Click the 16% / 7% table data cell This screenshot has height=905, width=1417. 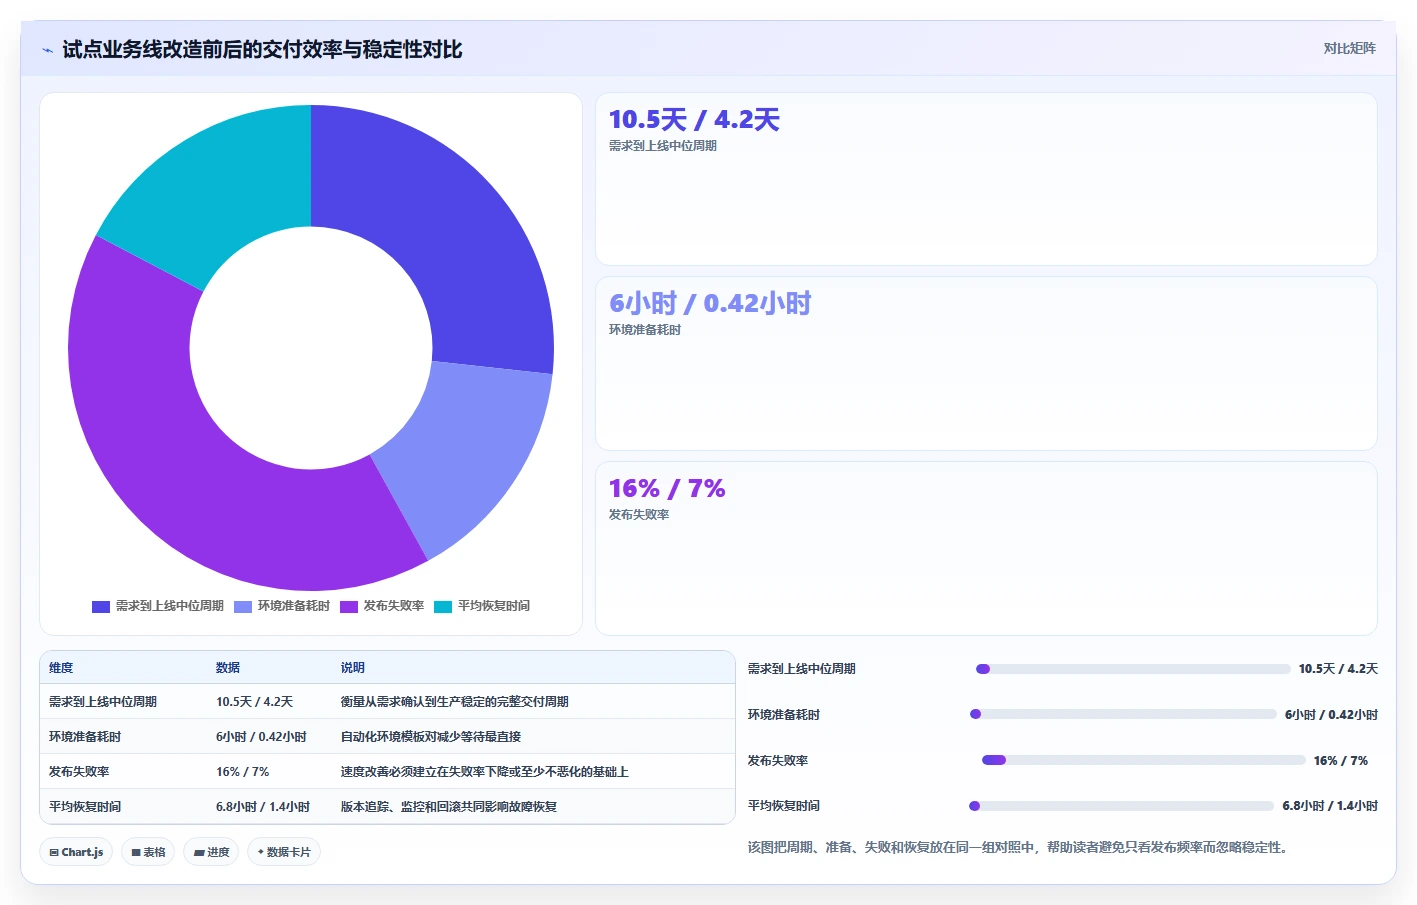pos(242,772)
